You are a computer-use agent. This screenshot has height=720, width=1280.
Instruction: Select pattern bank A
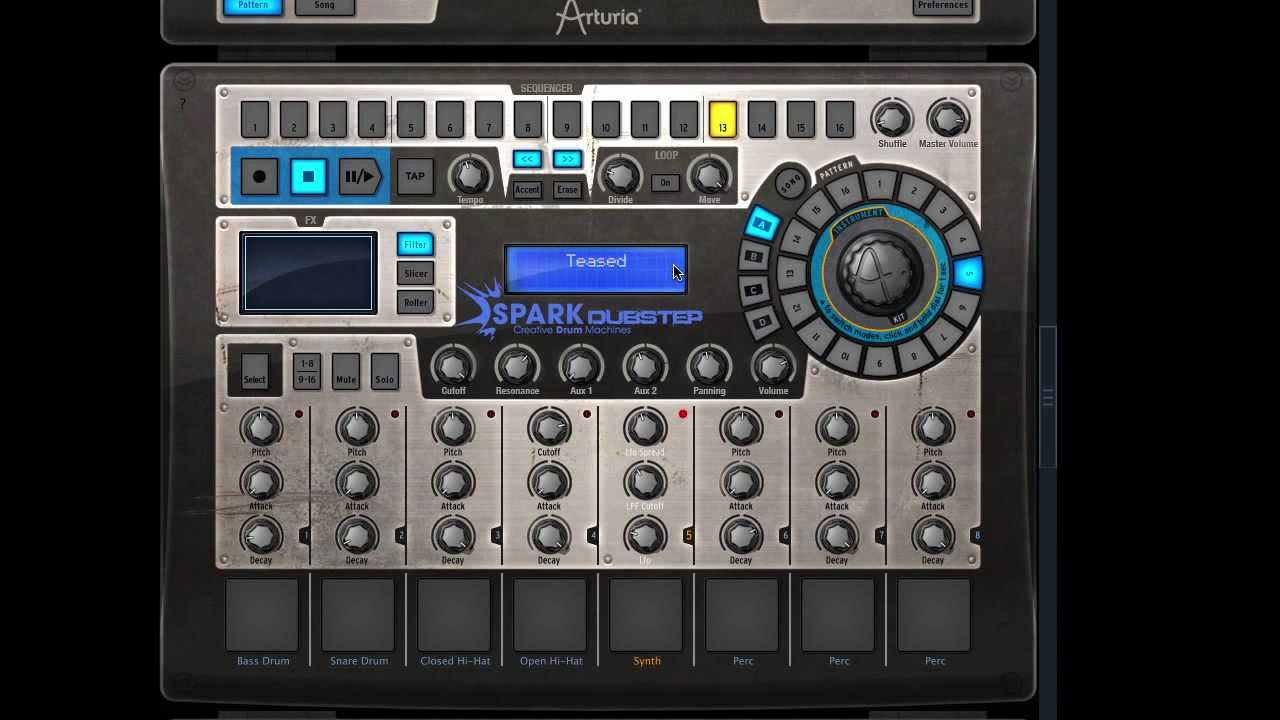pyautogui.click(x=762, y=224)
